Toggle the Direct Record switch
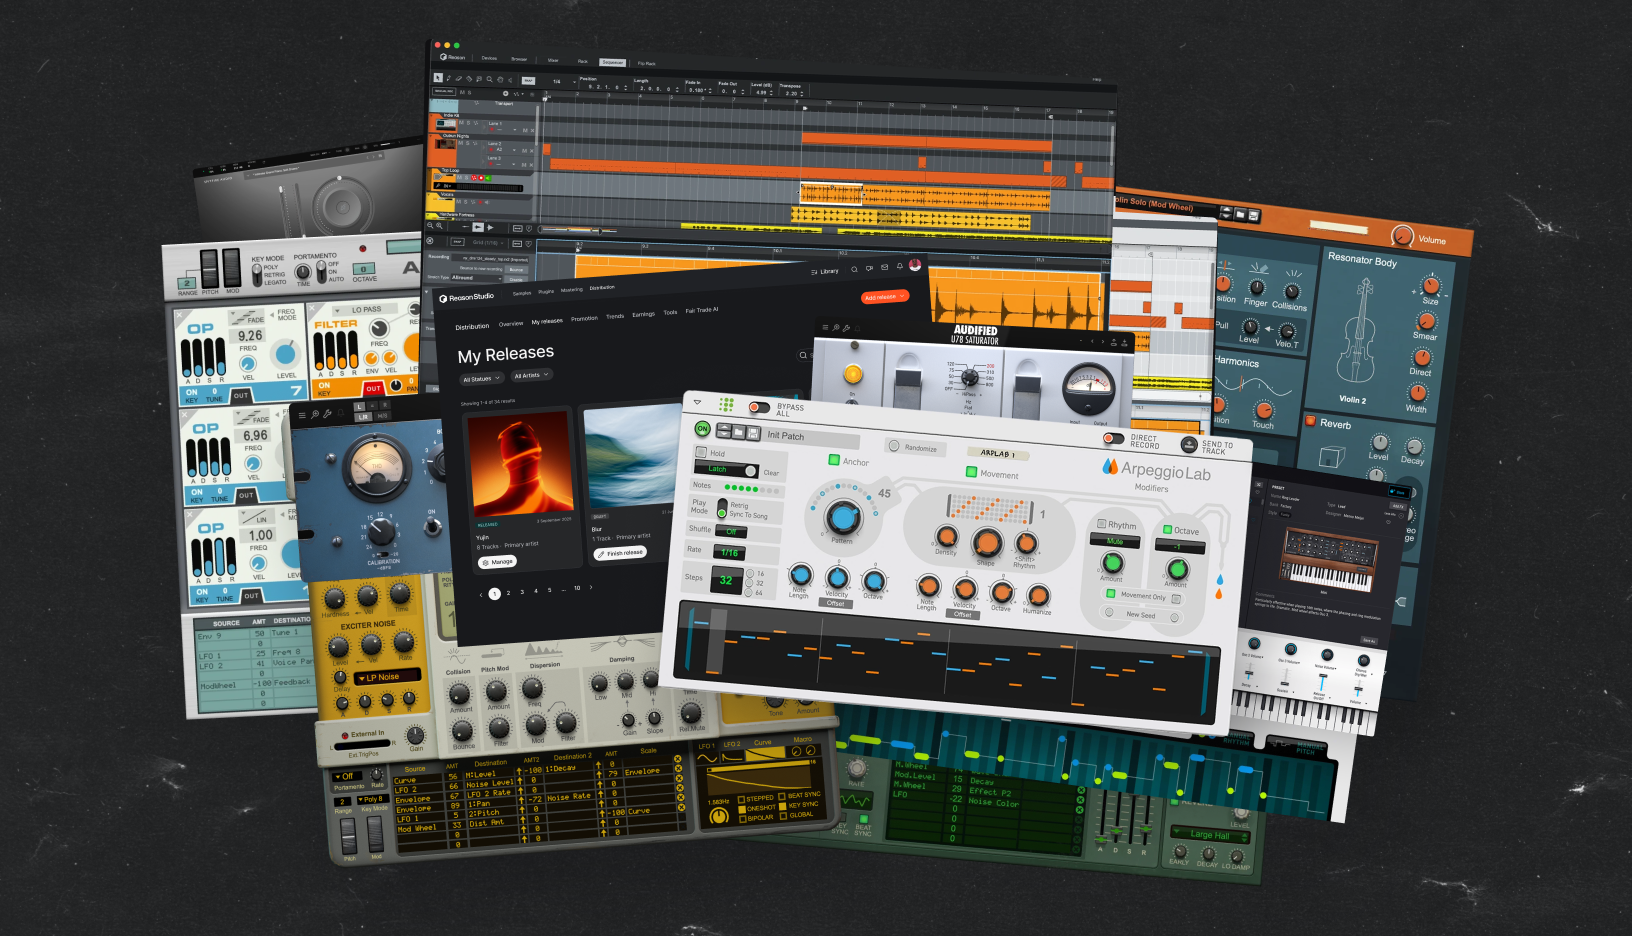This screenshot has width=1632, height=936. pyautogui.click(x=1112, y=438)
